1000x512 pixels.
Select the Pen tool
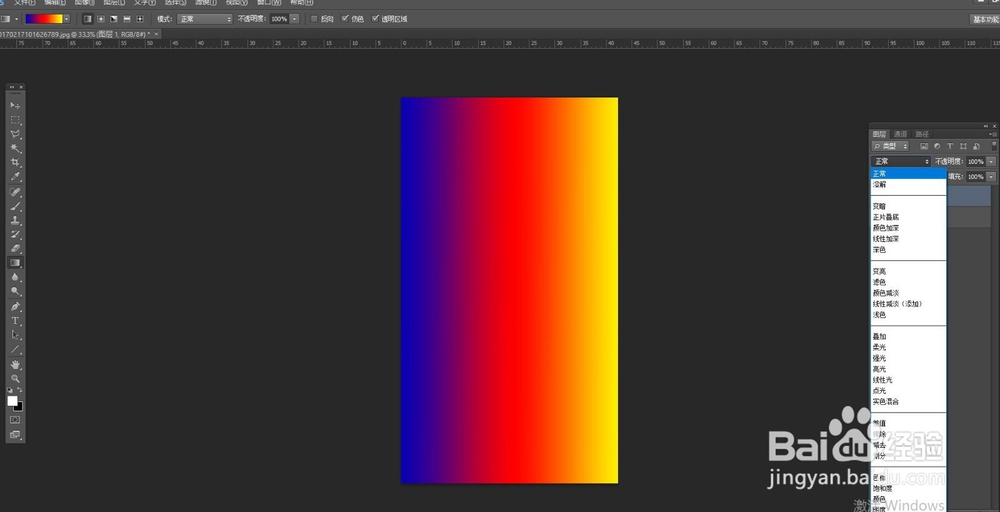click(15, 307)
